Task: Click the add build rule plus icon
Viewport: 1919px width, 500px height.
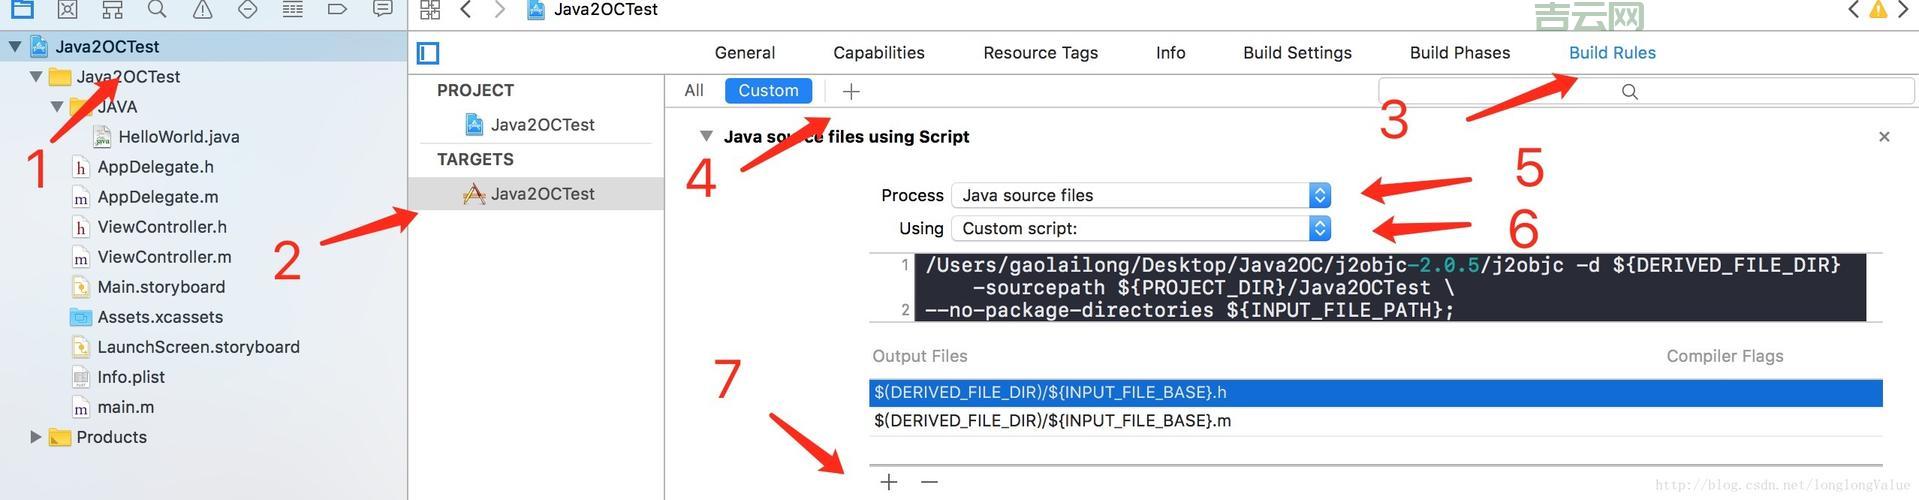Action: pos(851,91)
